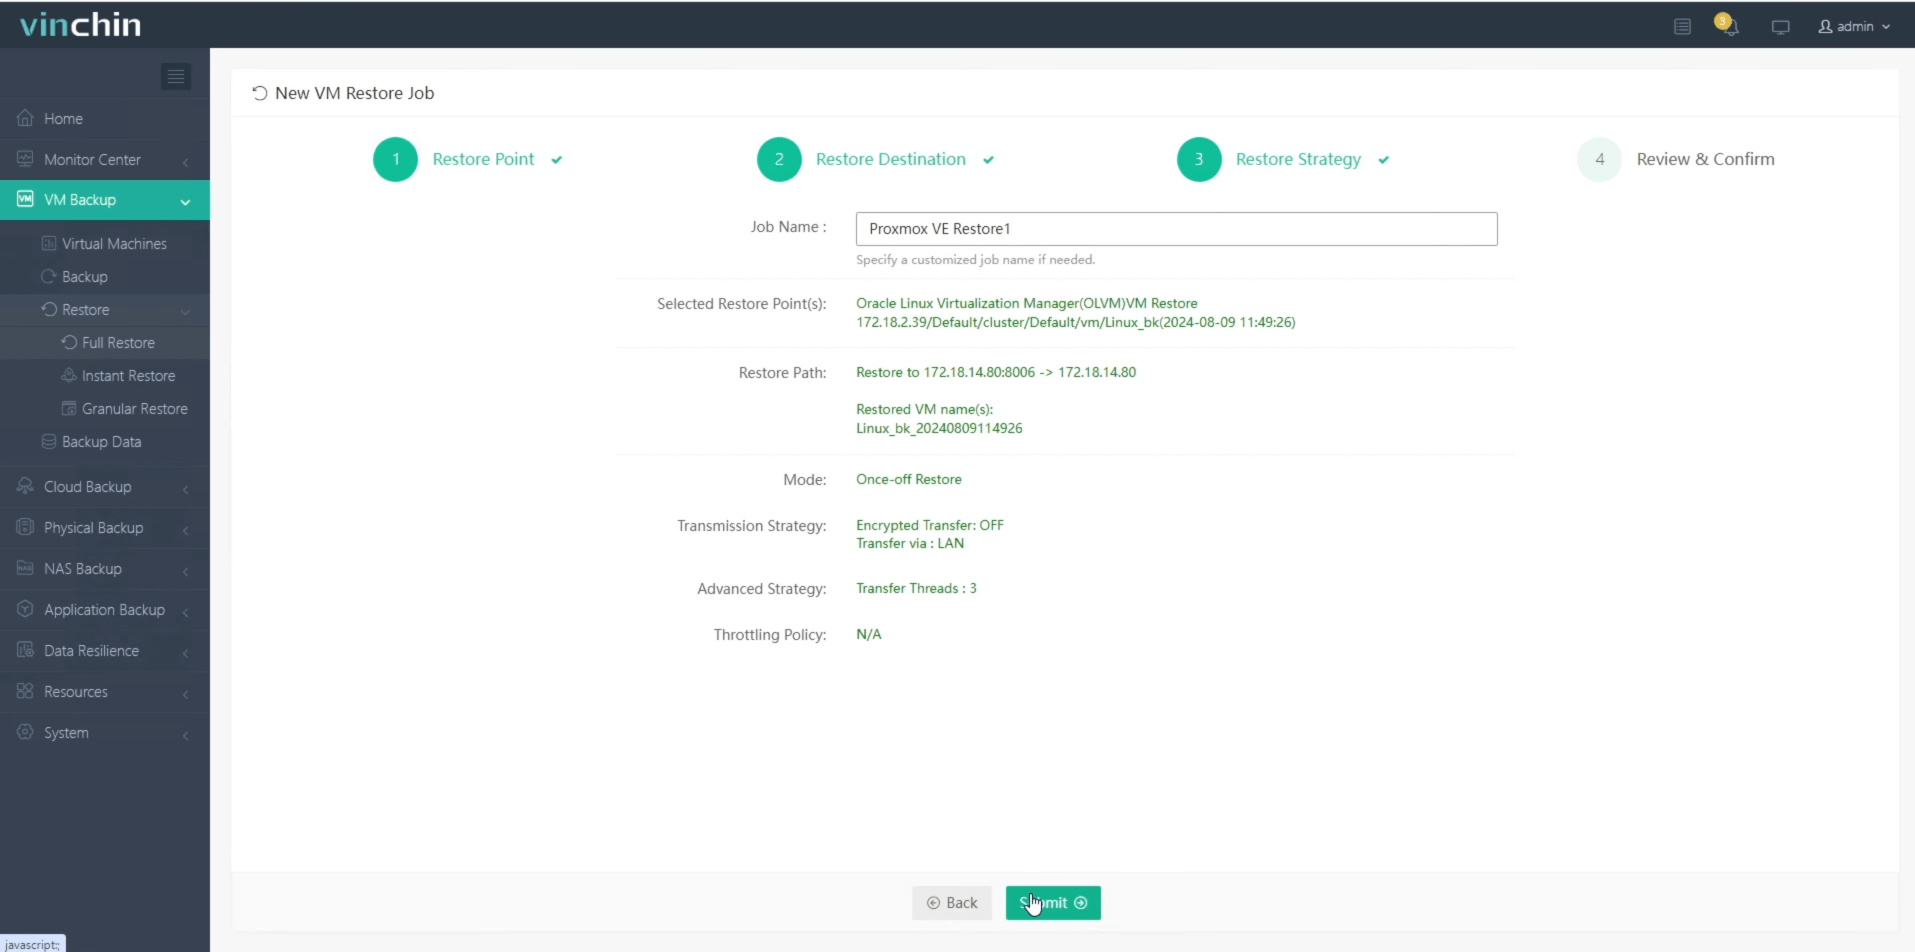This screenshot has height=952, width=1915.
Task: Click the Back button
Action: pyautogui.click(x=951, y=903)
